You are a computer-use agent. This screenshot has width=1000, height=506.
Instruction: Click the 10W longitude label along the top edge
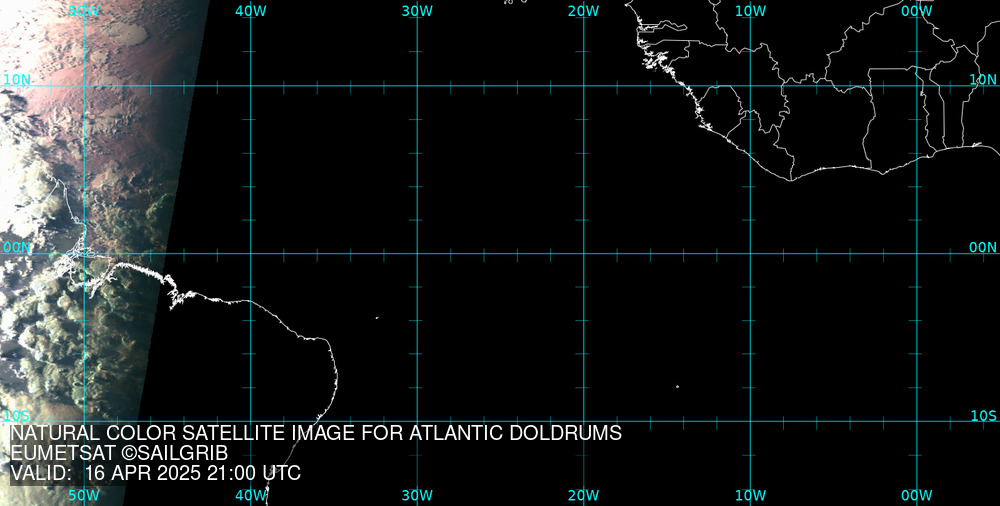[751, 11]
